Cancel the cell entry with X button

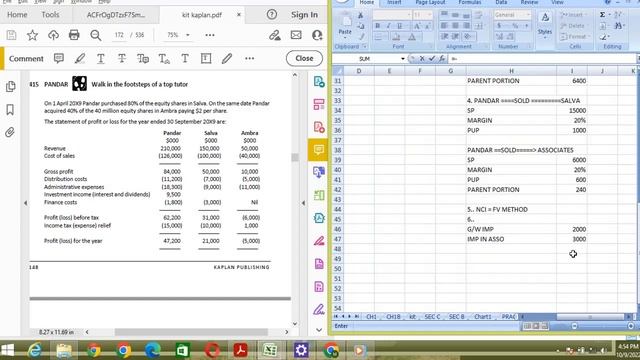(x=422, y=59)
